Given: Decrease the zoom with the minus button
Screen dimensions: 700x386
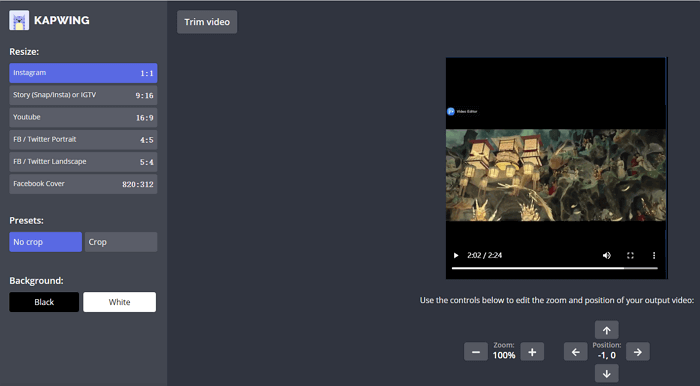Looking at the screenshot, I should click(x=476, y=352).
